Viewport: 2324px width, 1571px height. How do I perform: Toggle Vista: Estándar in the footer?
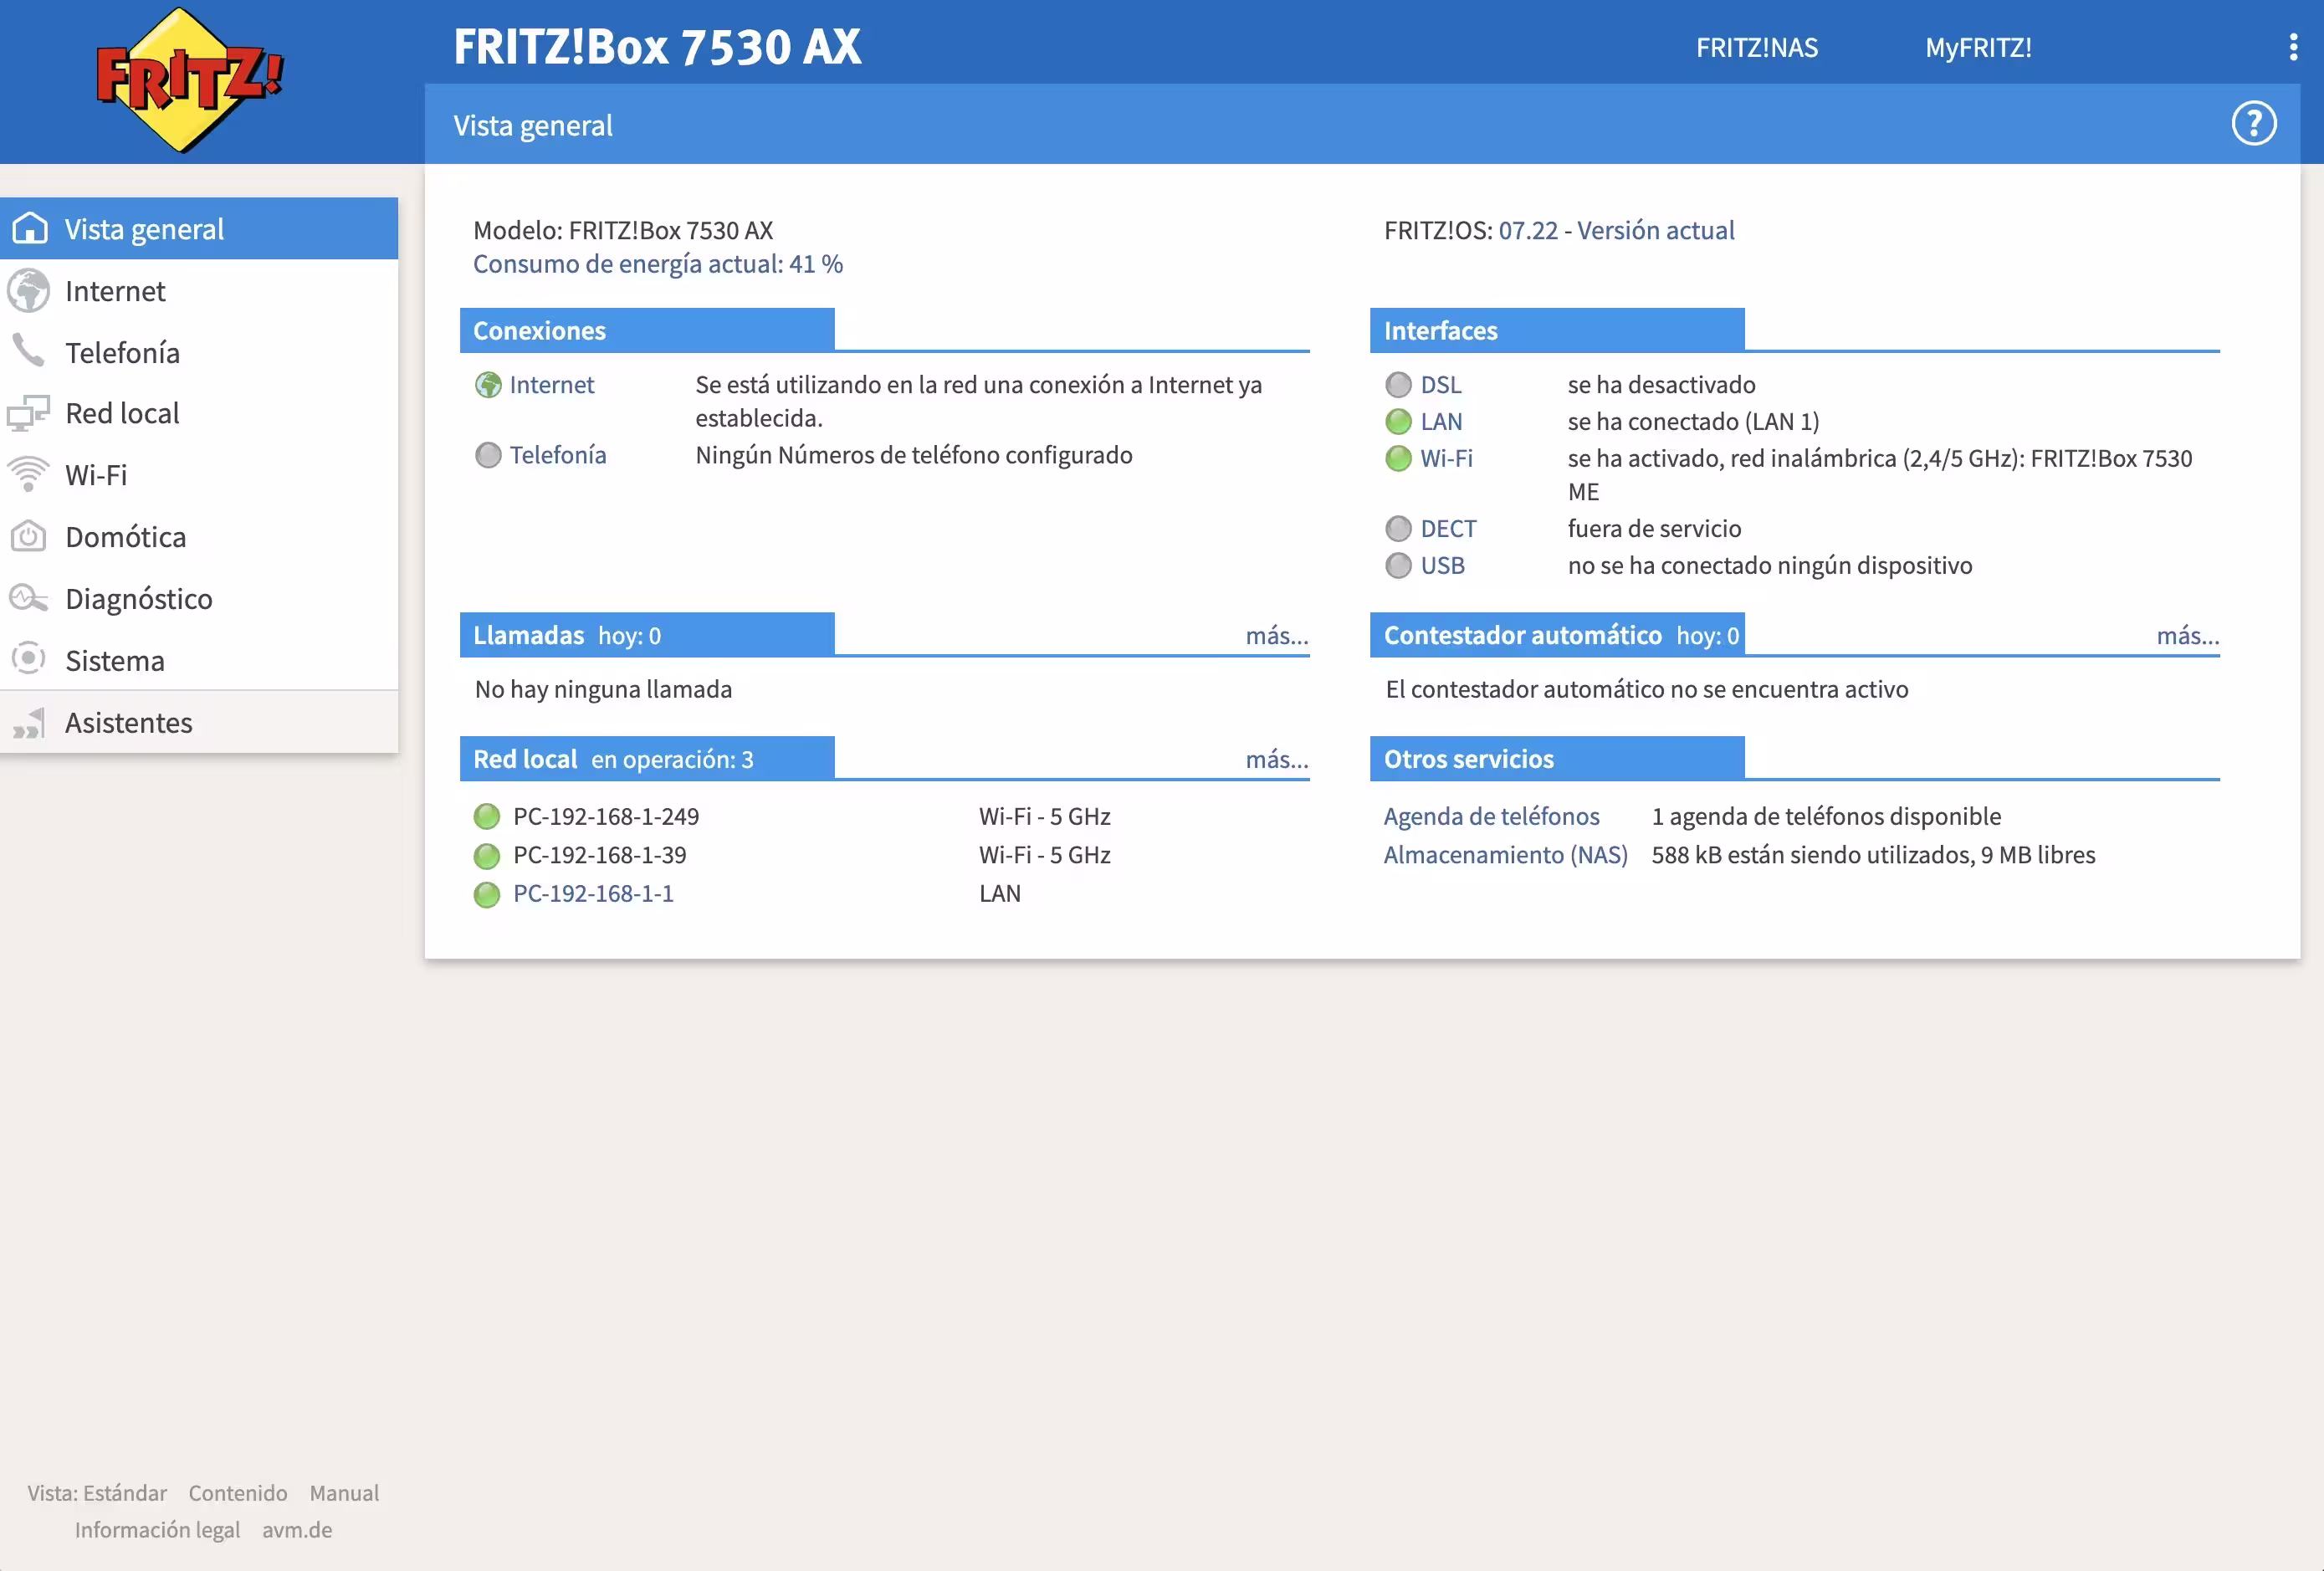(97, 1493)
